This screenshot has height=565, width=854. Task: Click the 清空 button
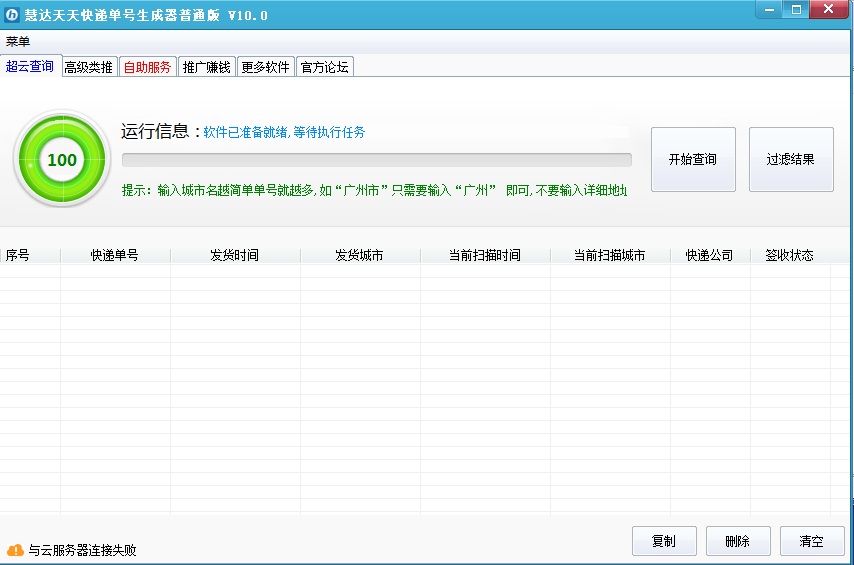(x=811, y=541)
